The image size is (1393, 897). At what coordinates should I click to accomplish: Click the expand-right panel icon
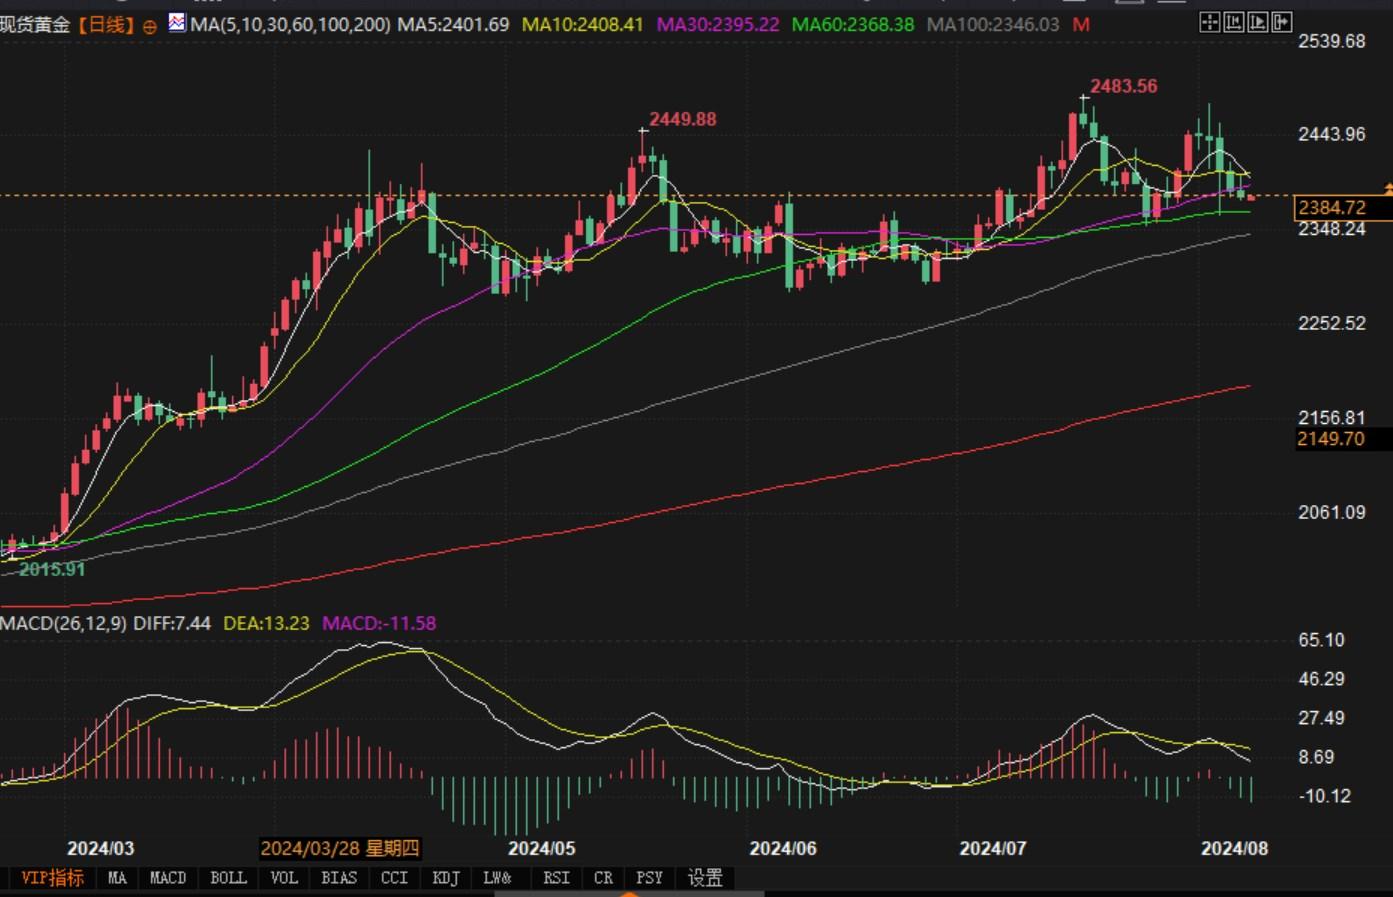tap(1282, 22)
